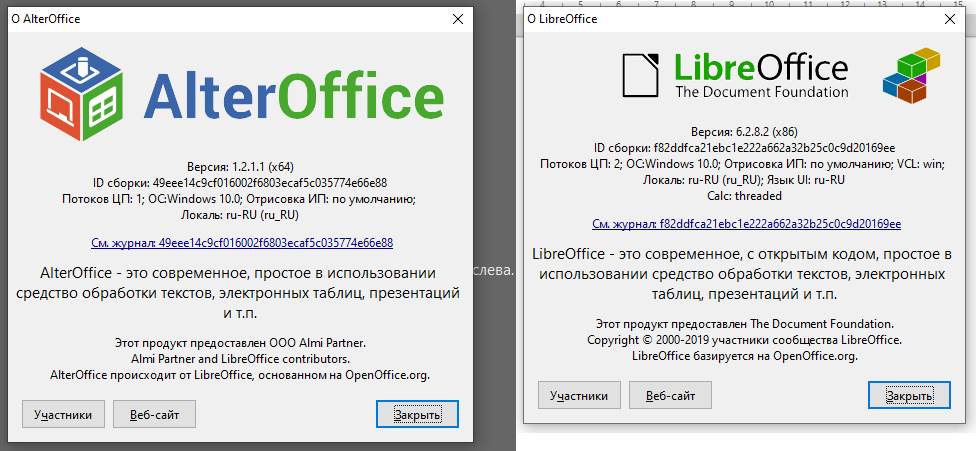Click Закрыть in LibreOffice dialog
The width and height of the screenshot is (976, 451).
(x=909, y=395)
